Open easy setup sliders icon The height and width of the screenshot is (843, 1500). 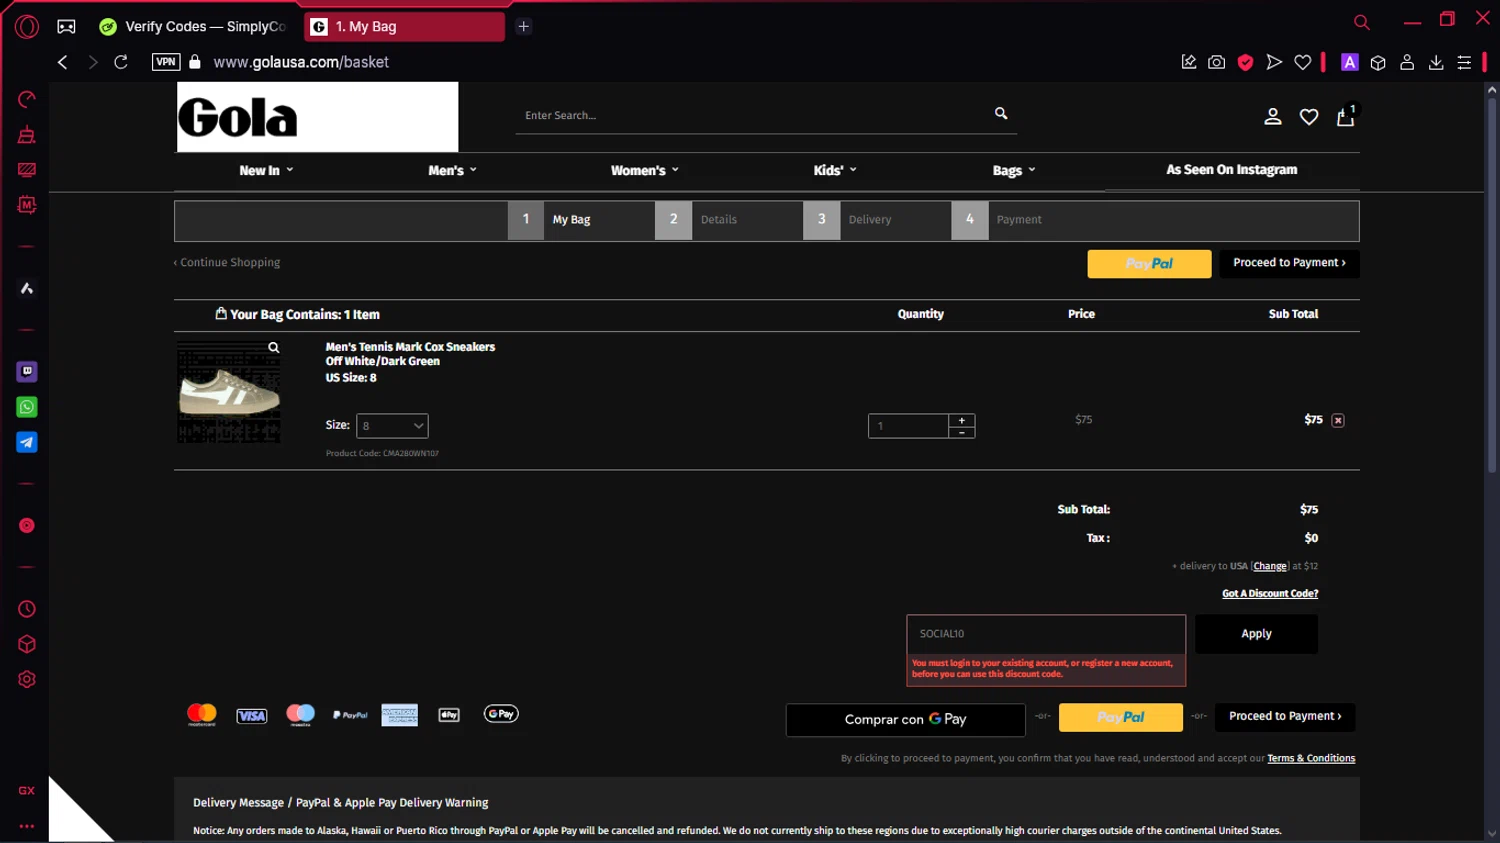(x=1464, y=62)
